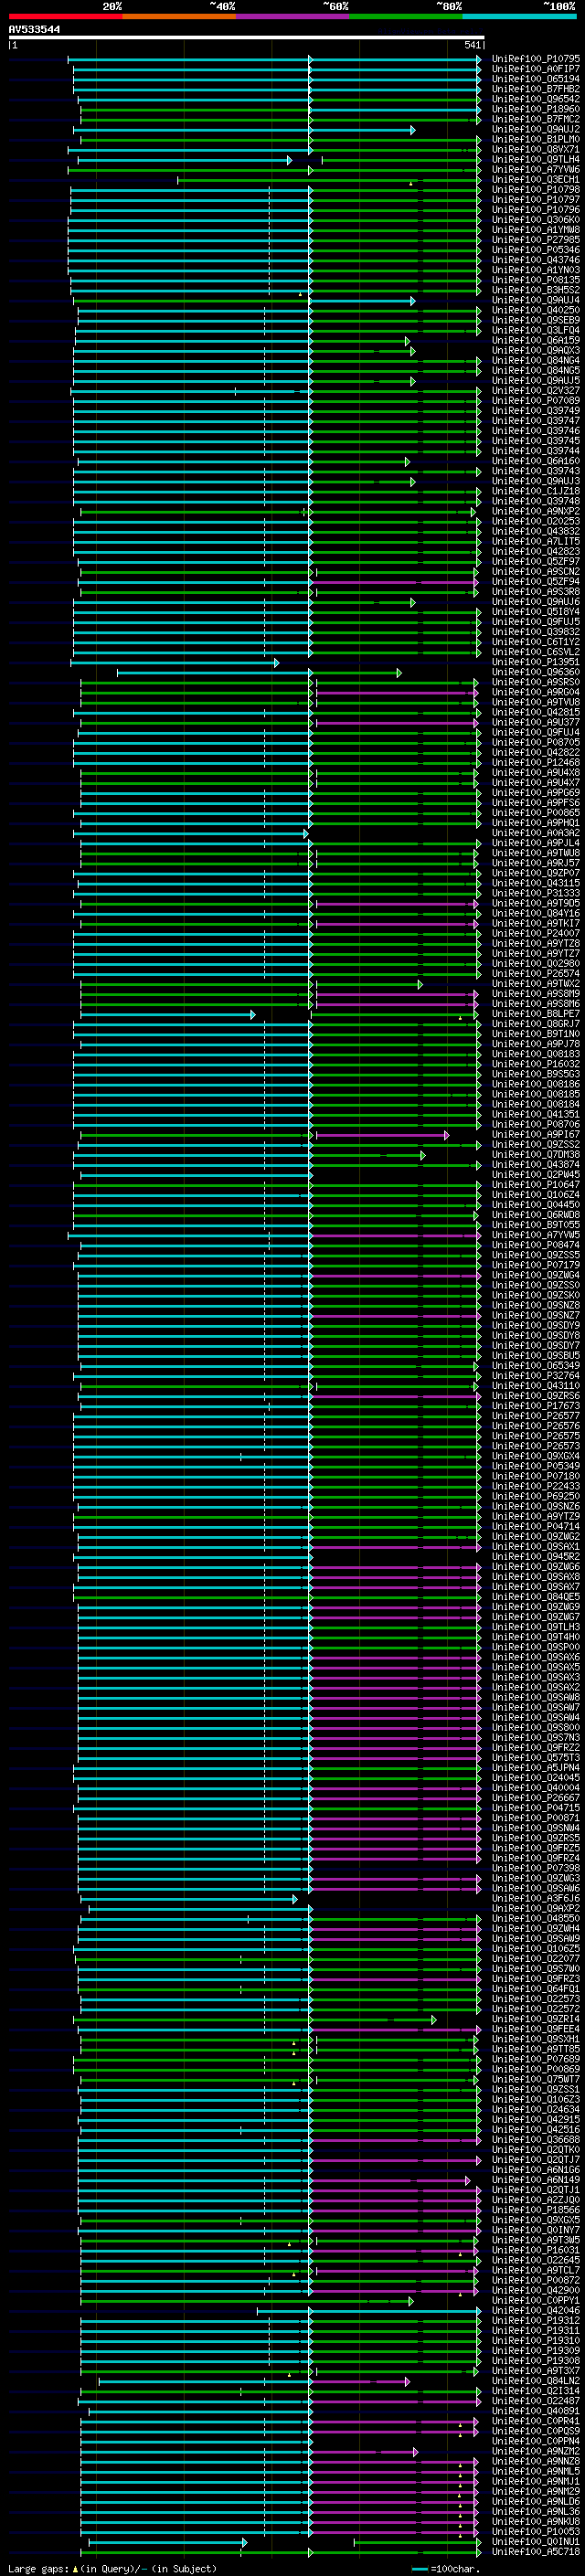The image size is (585, 2576).
Task: Click the white query sequence ruler bar
Action: 247,38
